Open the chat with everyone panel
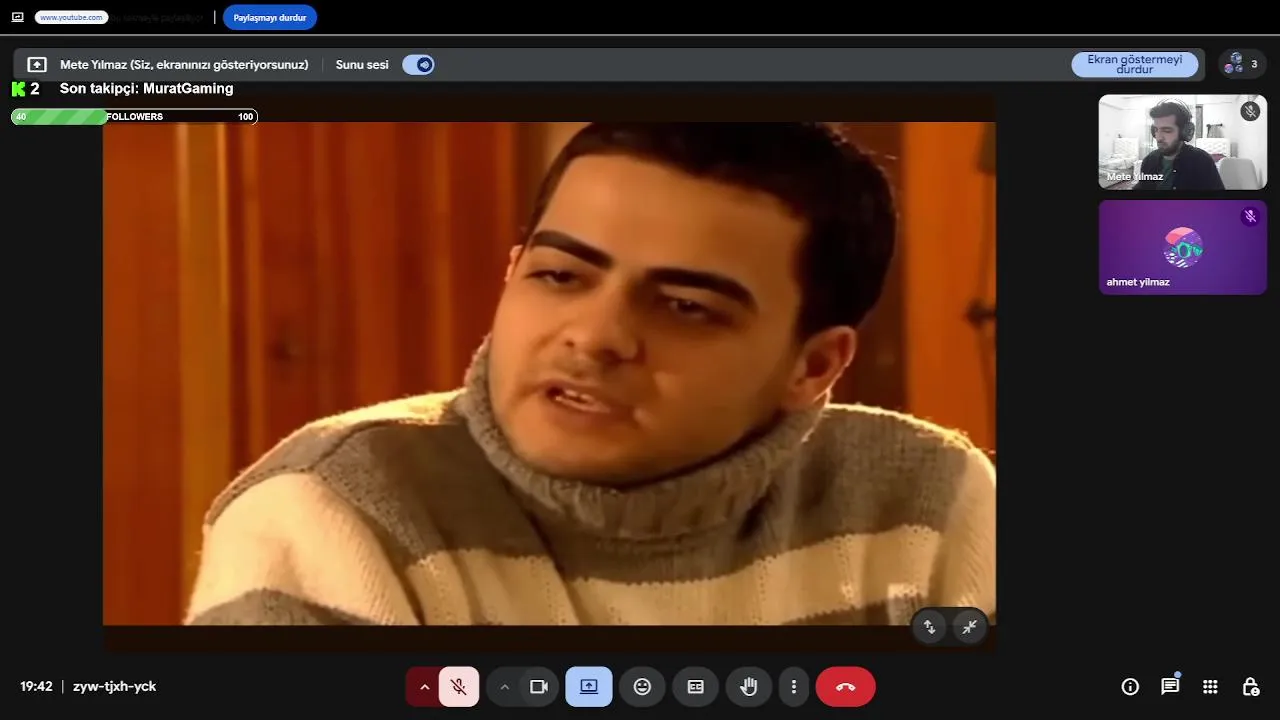The image size is (1280, 720). tap(1170, 687)
